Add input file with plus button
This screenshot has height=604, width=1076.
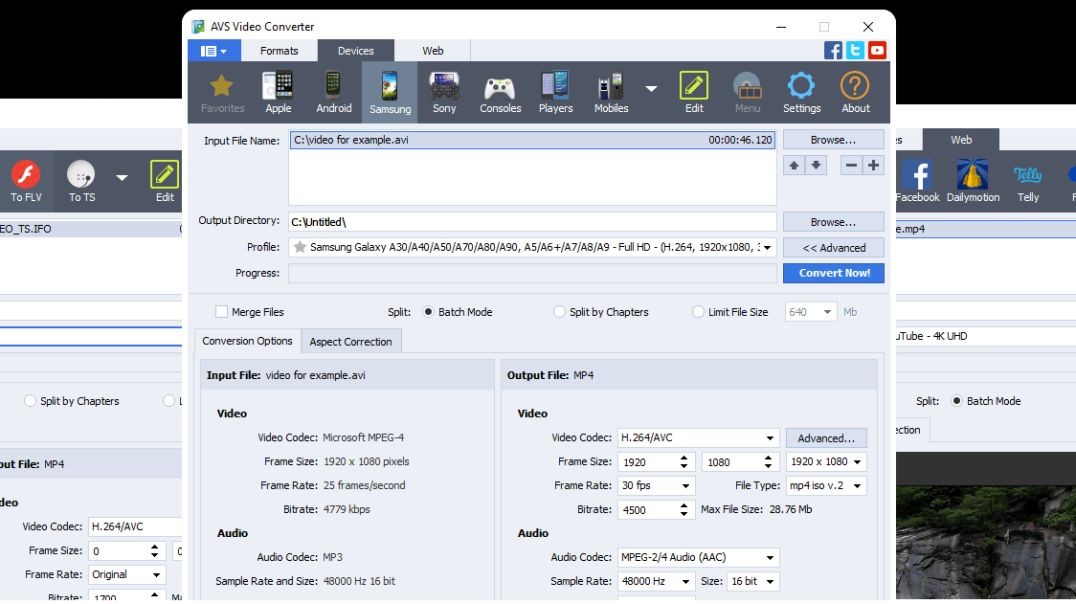(873, 165)
